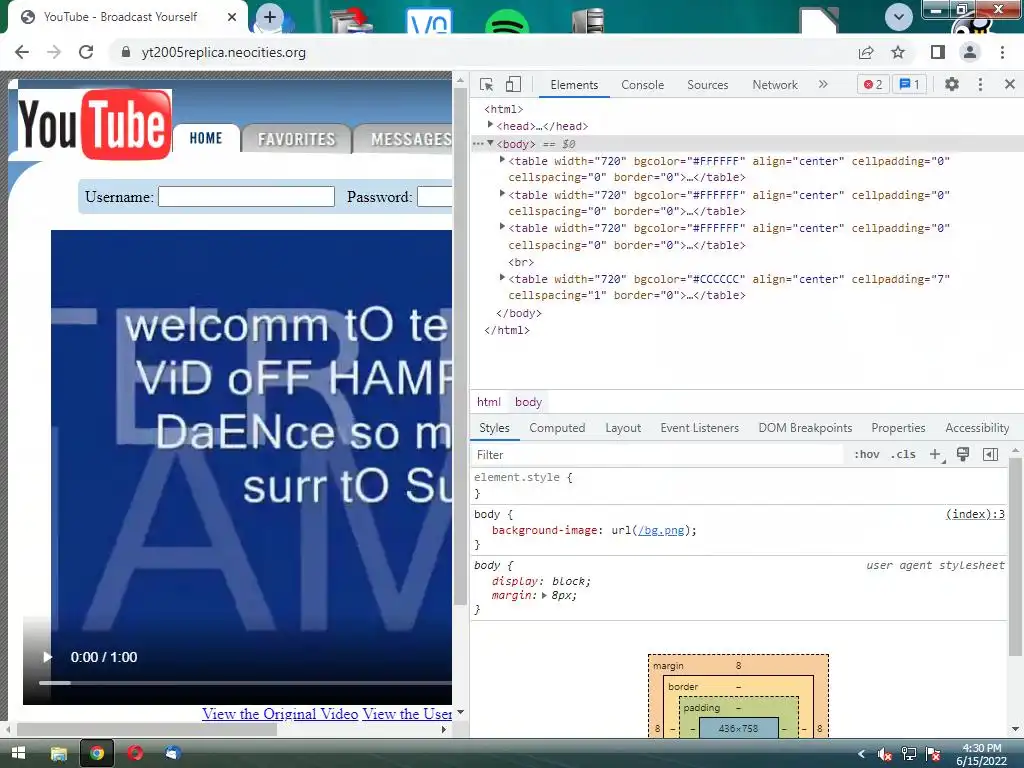Expand the second table element
The height and width of the screenshot is (768, 1024).
[502, 193]
